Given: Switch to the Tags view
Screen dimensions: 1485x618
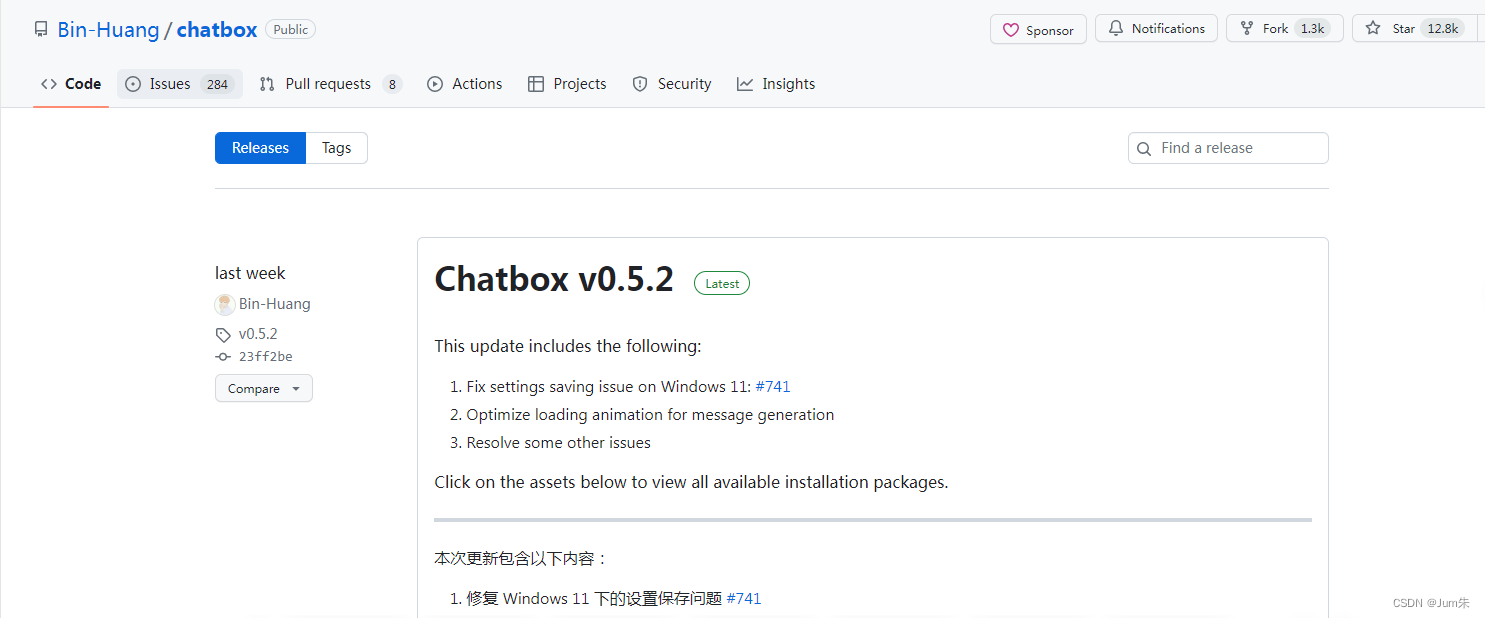Looking at the screenshot, I should tap(336, 148).
